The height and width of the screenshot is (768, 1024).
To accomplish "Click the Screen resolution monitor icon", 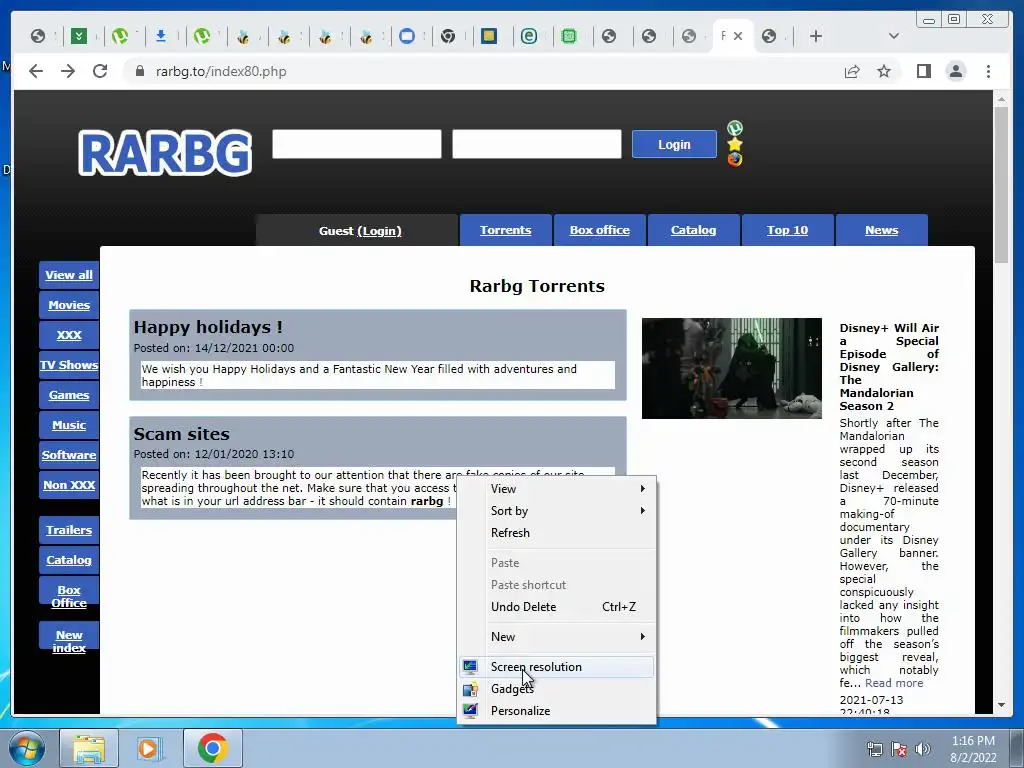I will click(470, 666).
